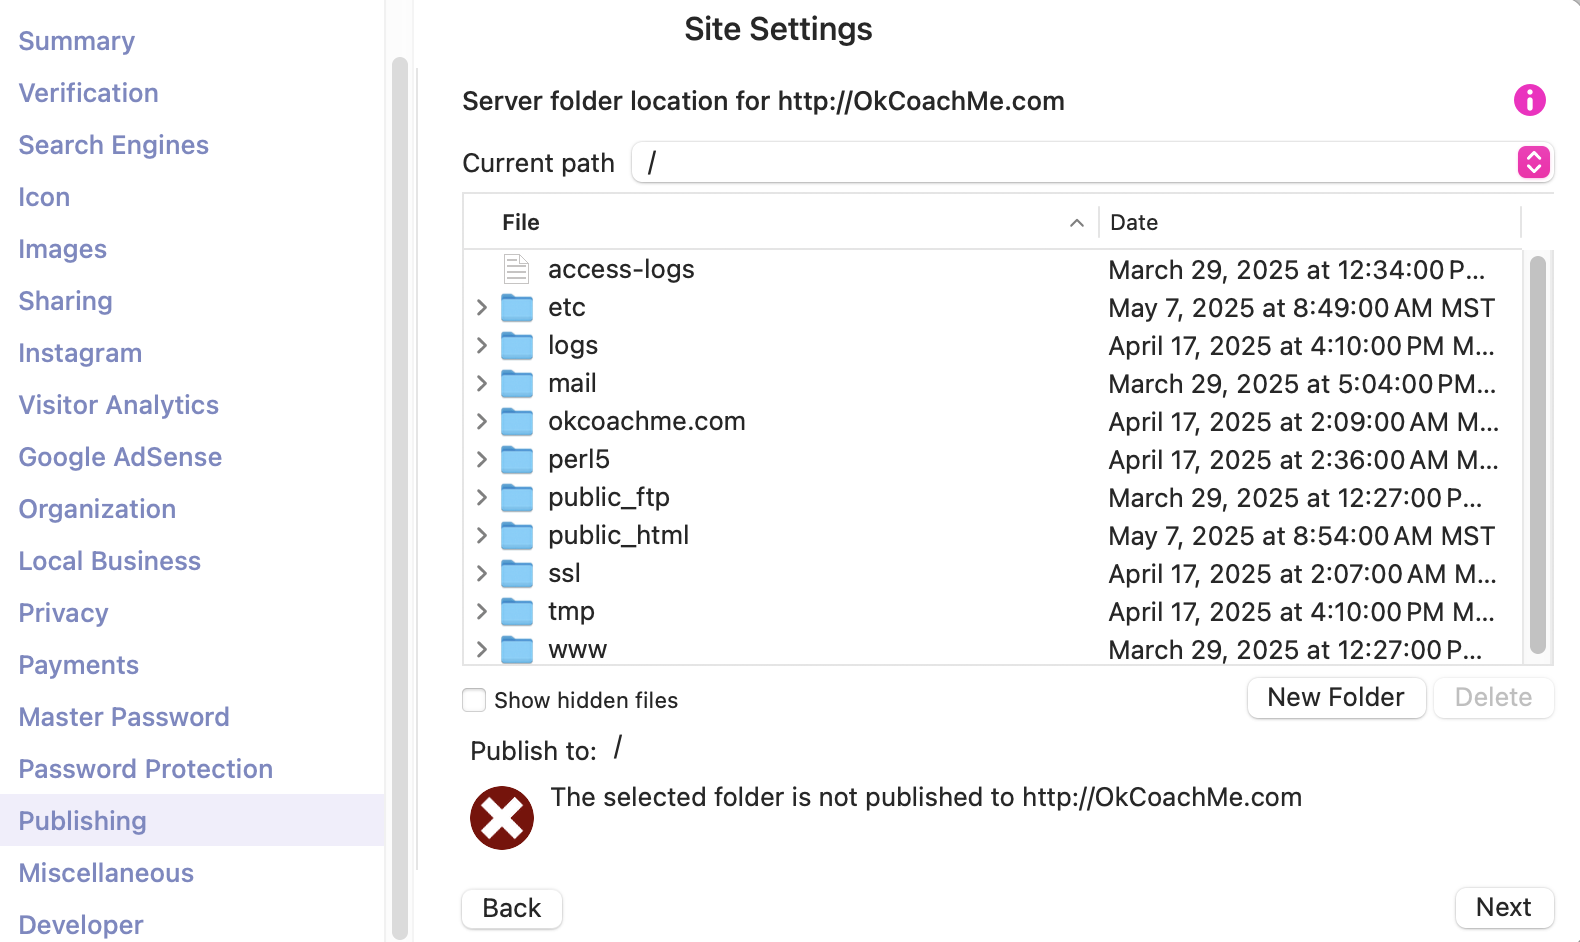This screenshot has width=1580, height=942.
Task: Click the etc folder icon
Action: (517, 308)
